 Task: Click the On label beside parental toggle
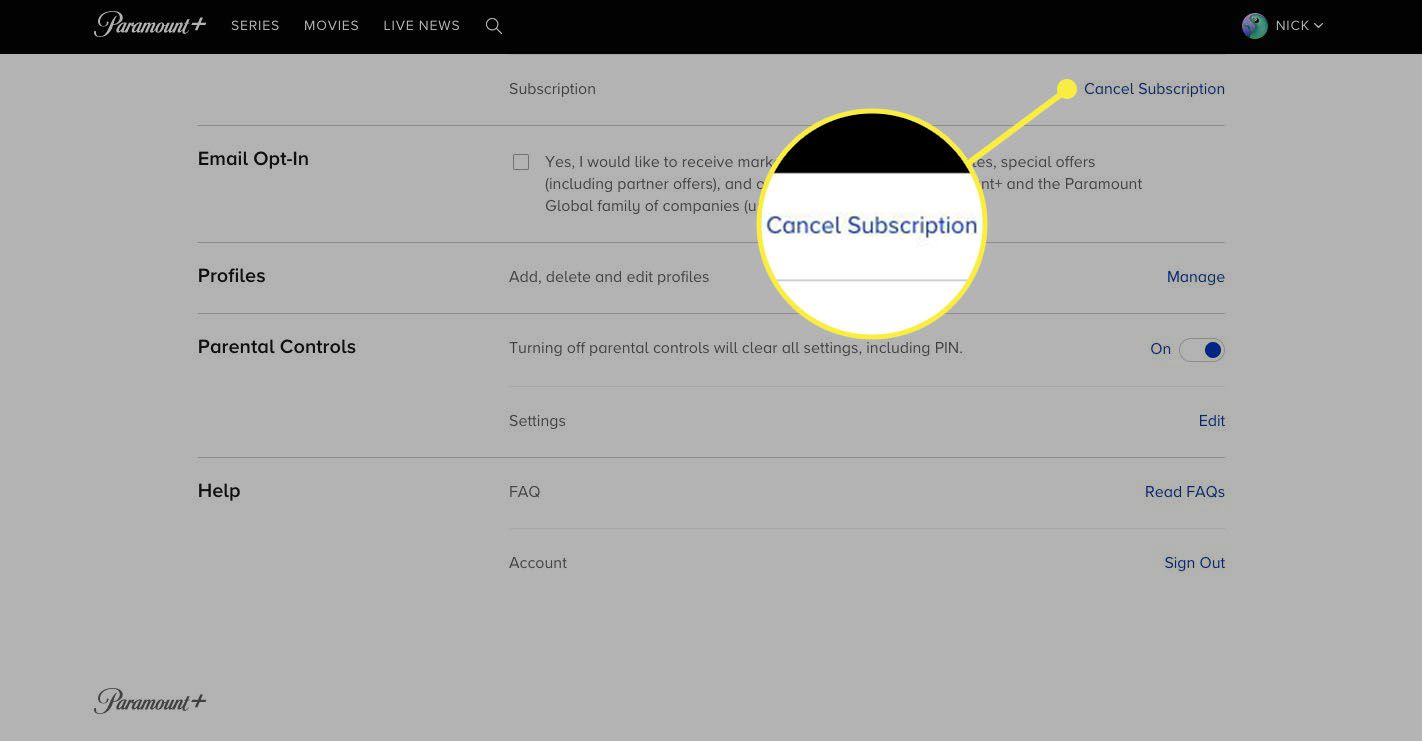1160,349
